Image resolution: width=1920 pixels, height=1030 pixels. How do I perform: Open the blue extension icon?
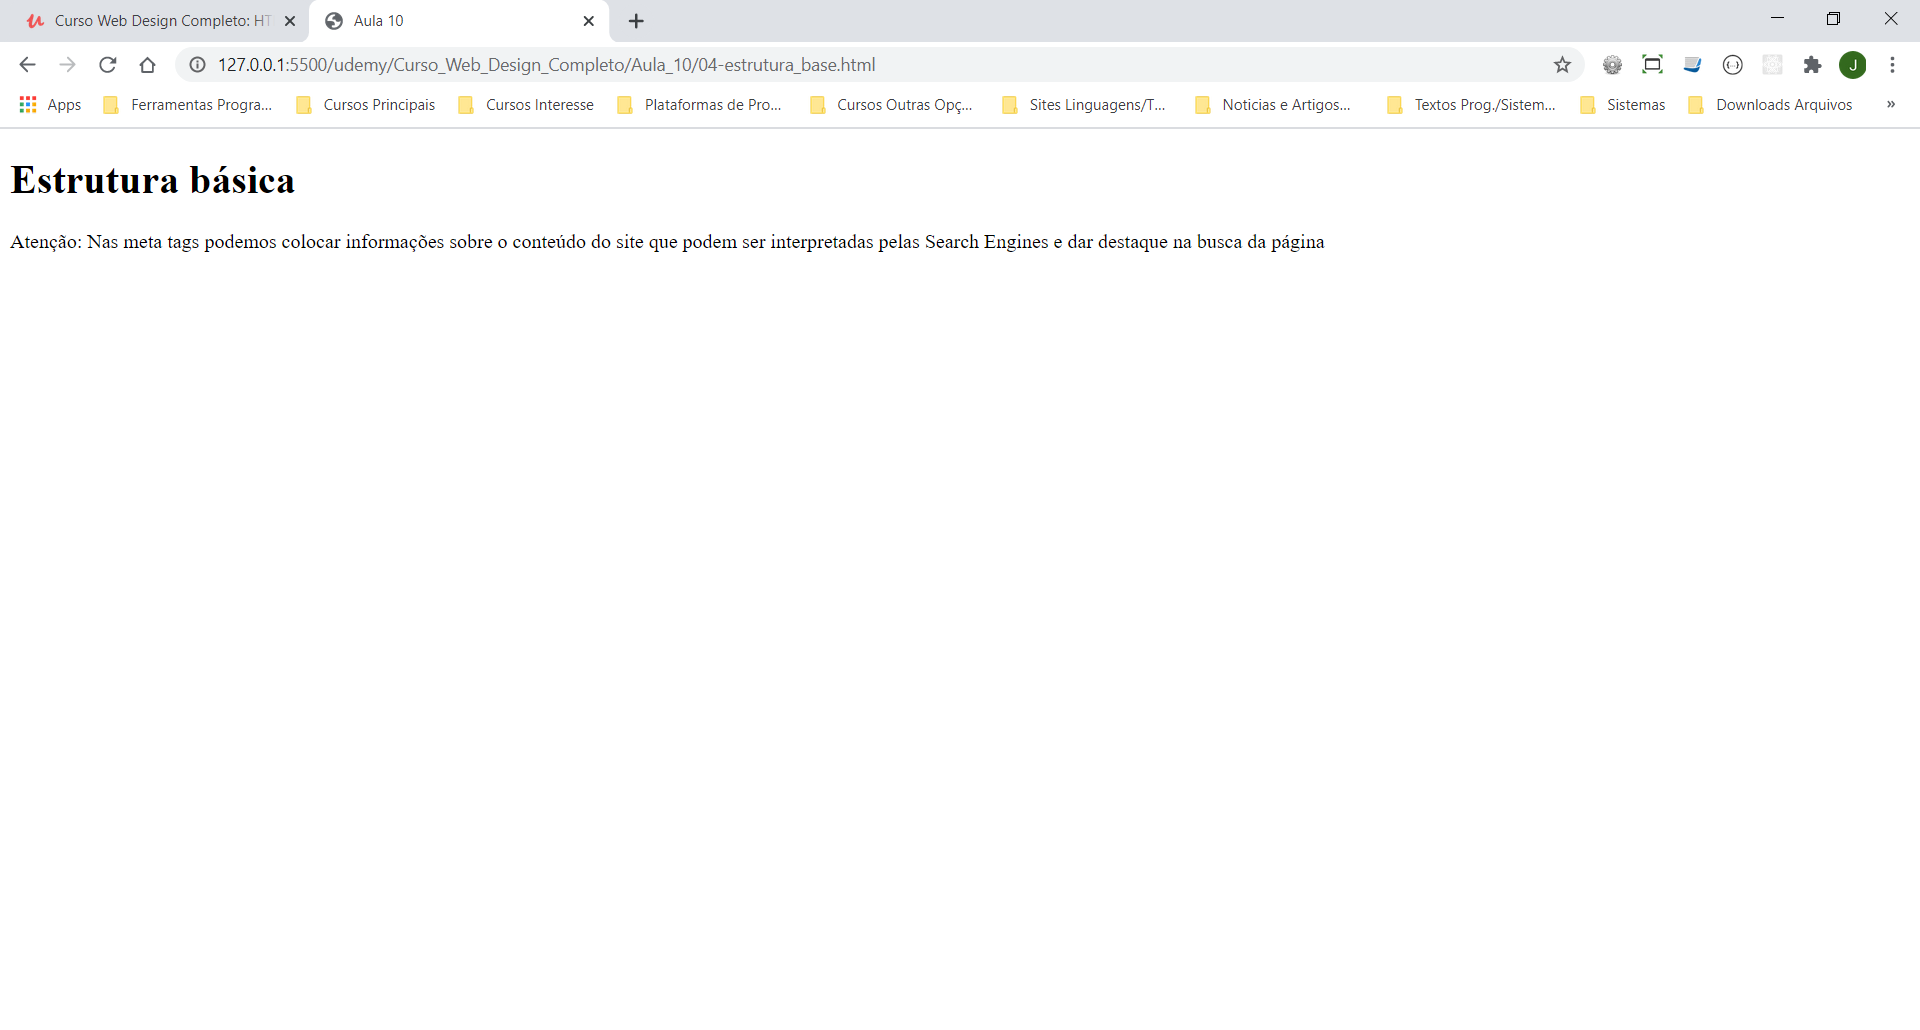tap(1692, 65)
